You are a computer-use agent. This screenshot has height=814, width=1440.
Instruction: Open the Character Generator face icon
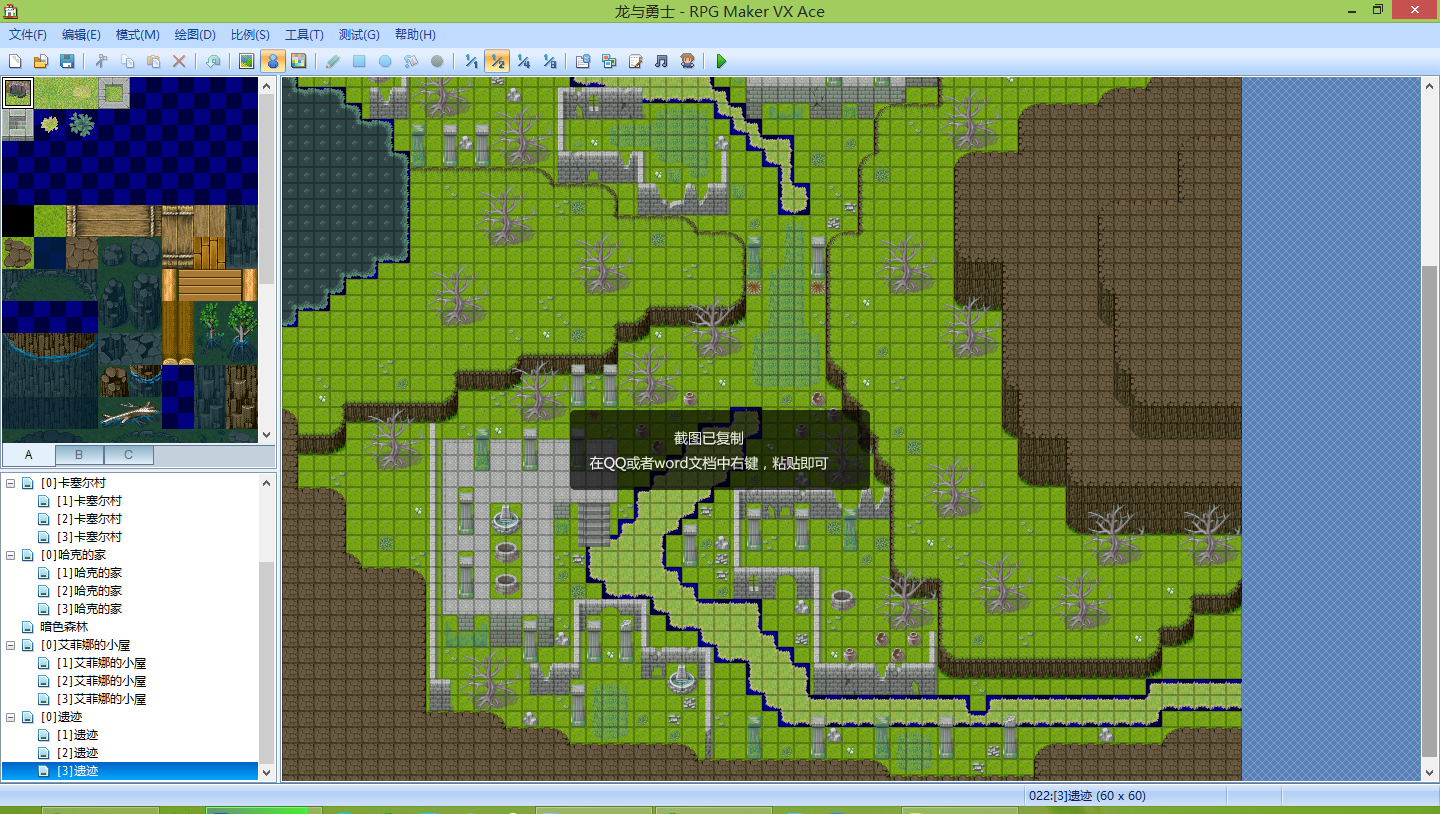[687, 61]
